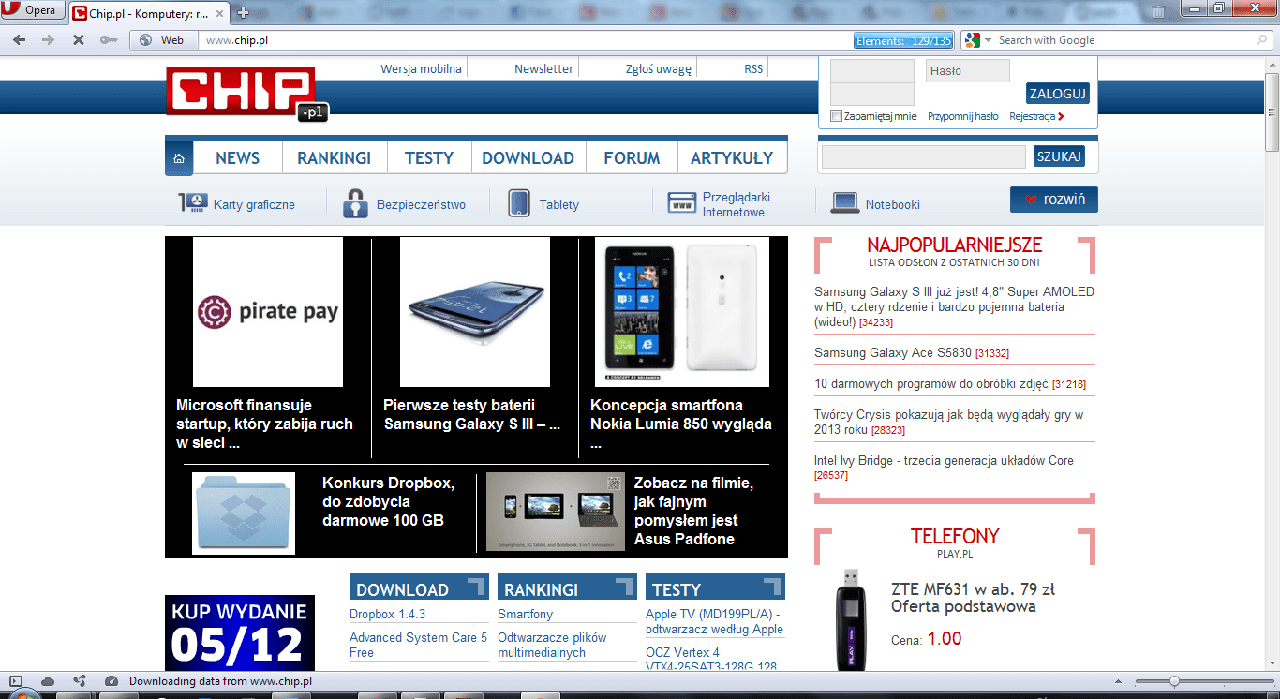Screen dimensions: 1280x699
Task: Click the Web site badge in address bar
Action: (x=163, y=40)
